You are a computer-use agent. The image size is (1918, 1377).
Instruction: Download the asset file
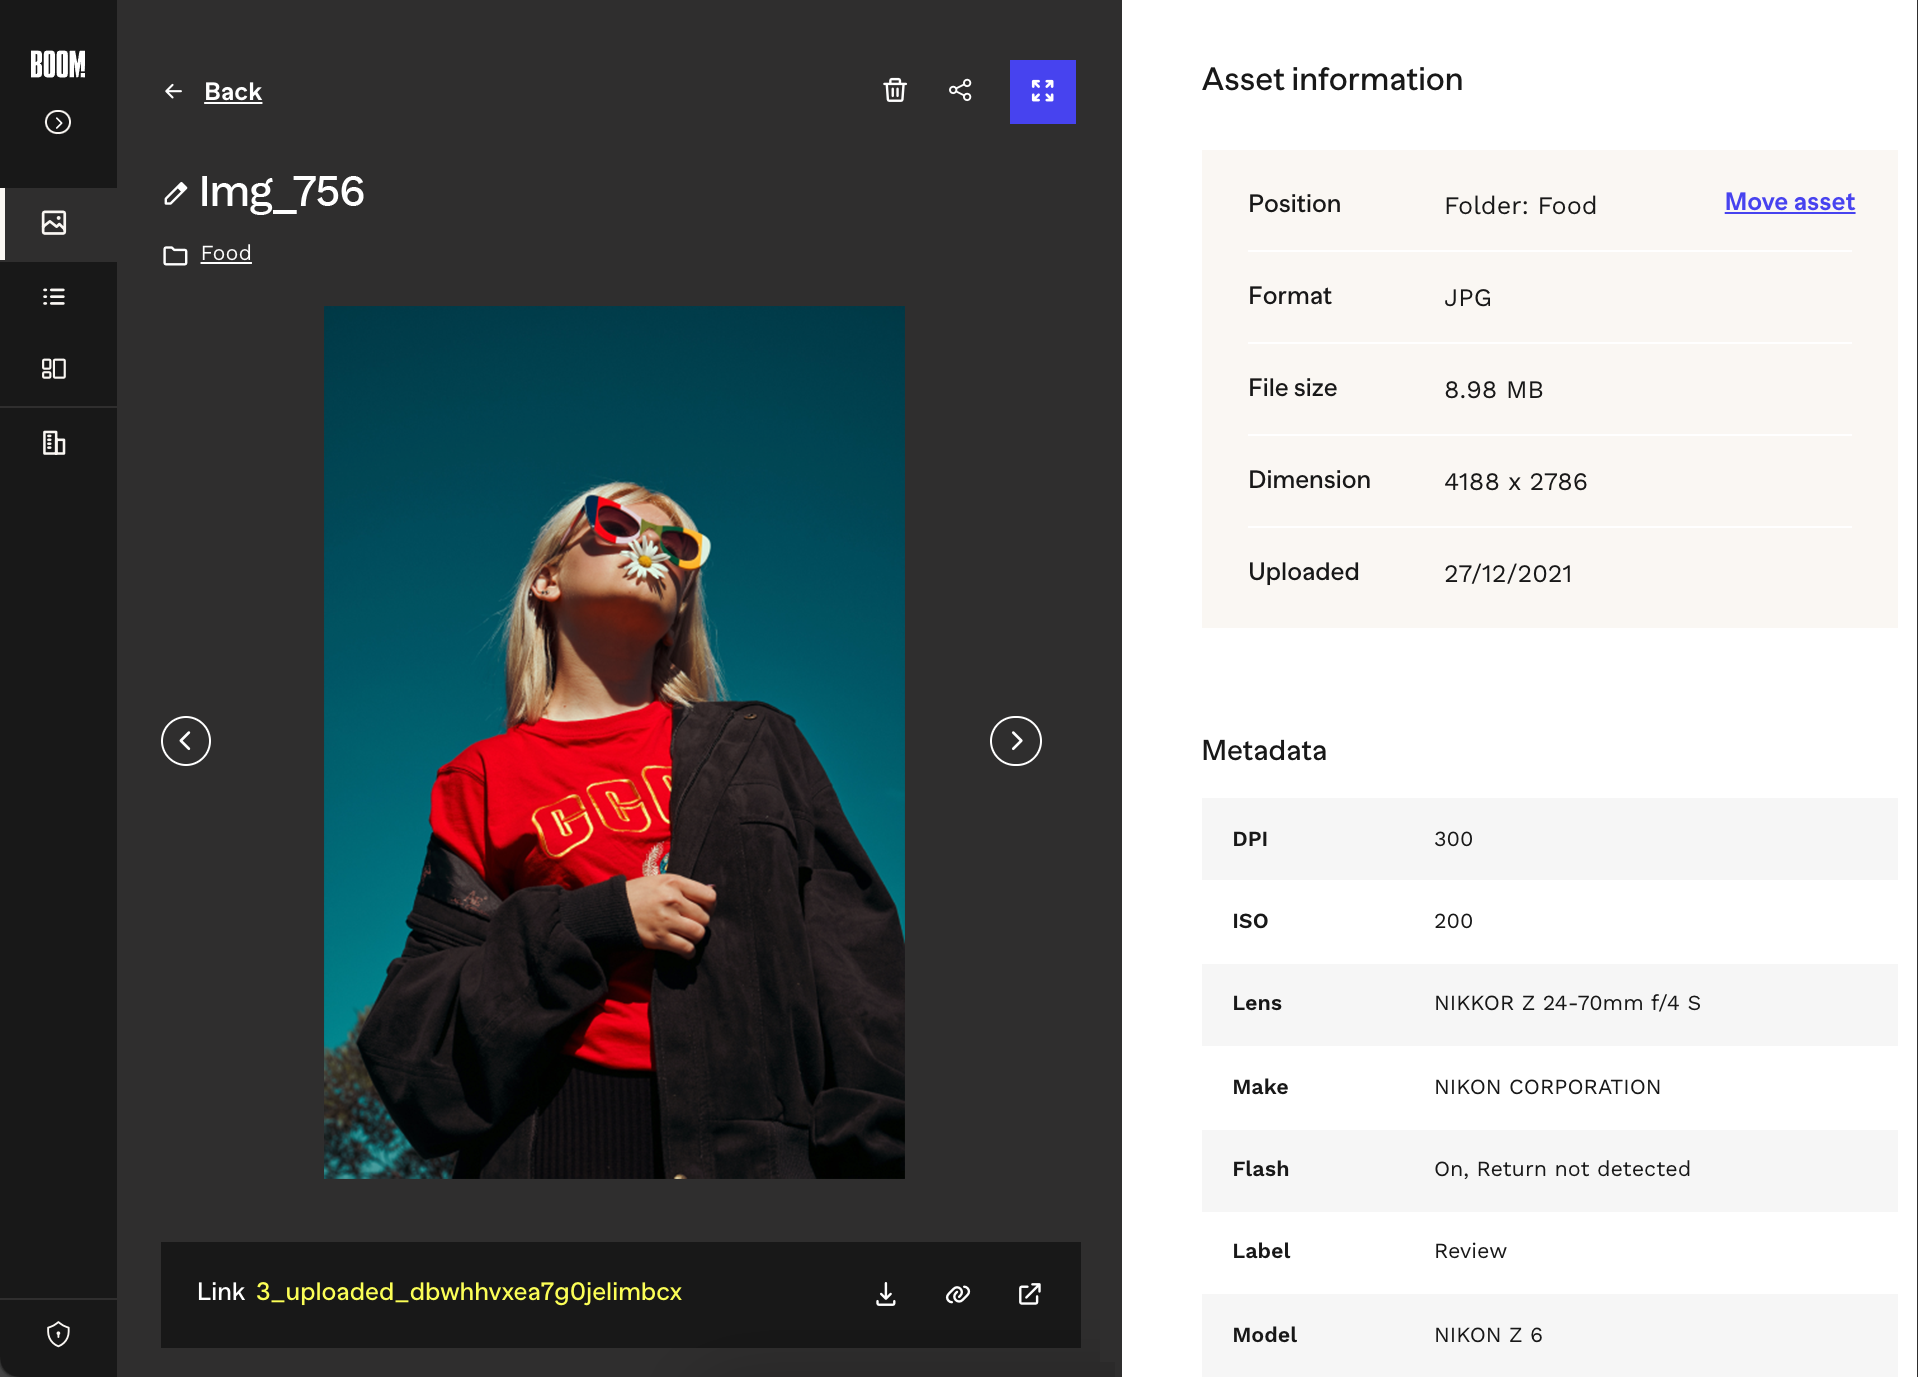pyautogui.click(x=884, y=1293)
